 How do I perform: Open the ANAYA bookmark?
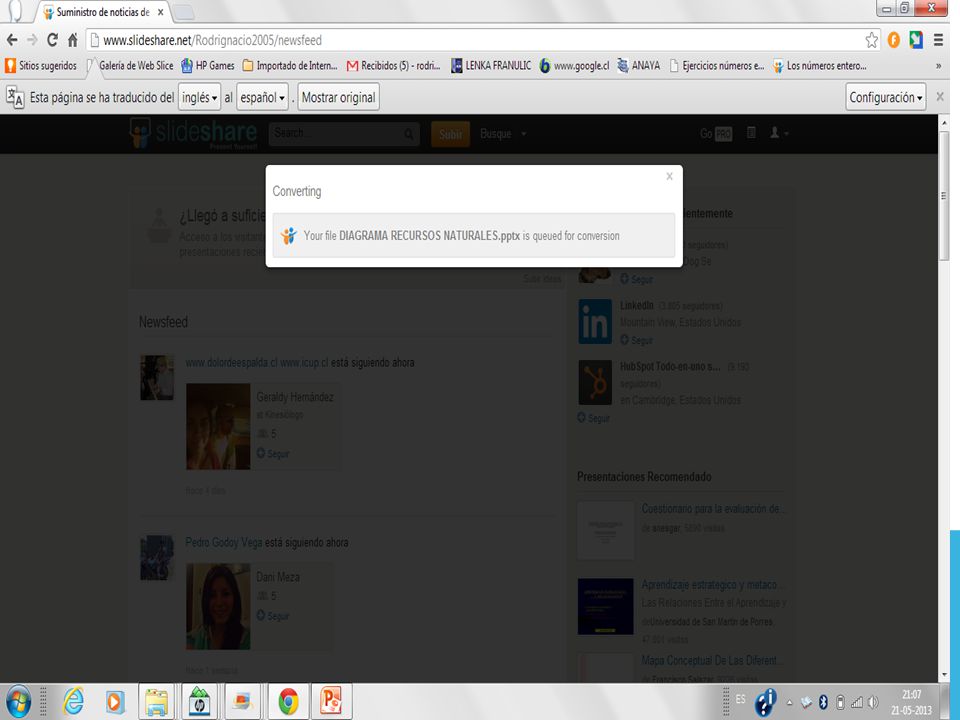639,66
